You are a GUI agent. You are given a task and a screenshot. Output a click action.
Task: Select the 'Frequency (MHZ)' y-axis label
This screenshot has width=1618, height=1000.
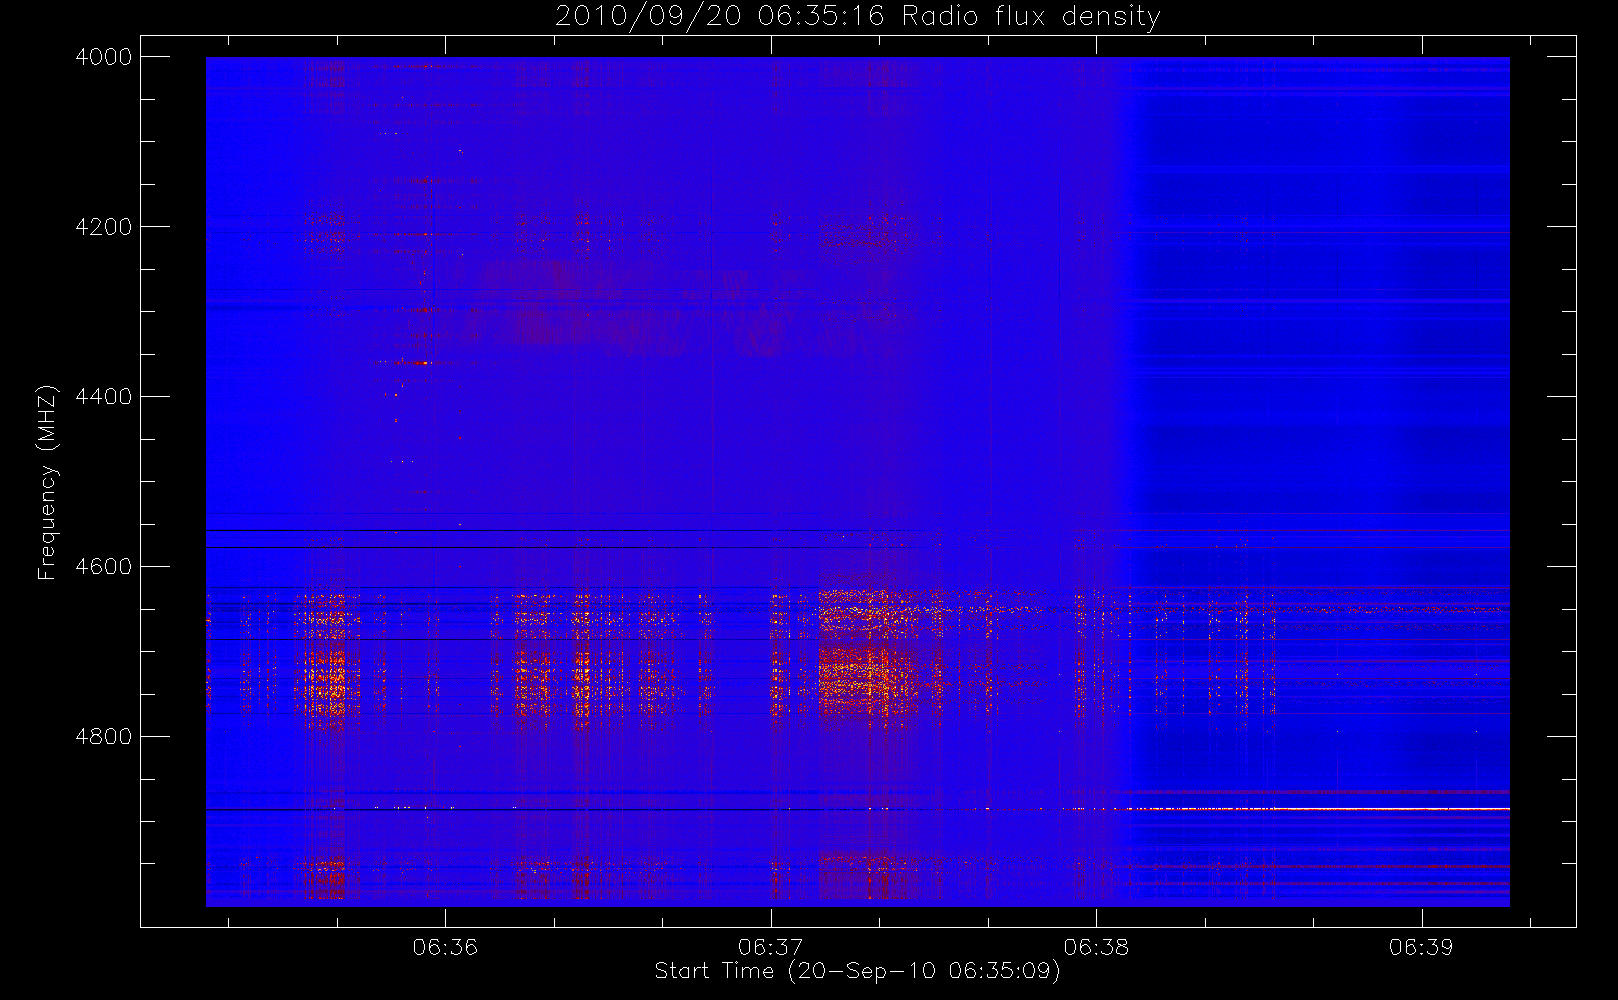coord(47,482)
